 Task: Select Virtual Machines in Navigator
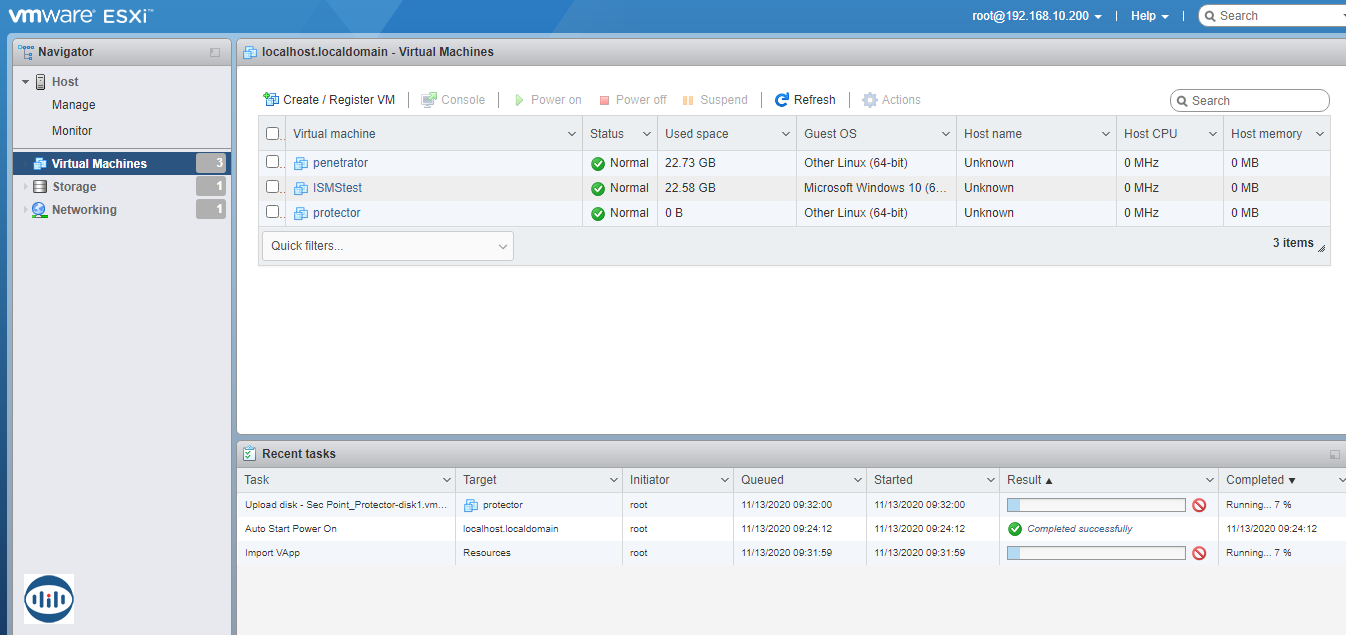(x=99, y=164)
